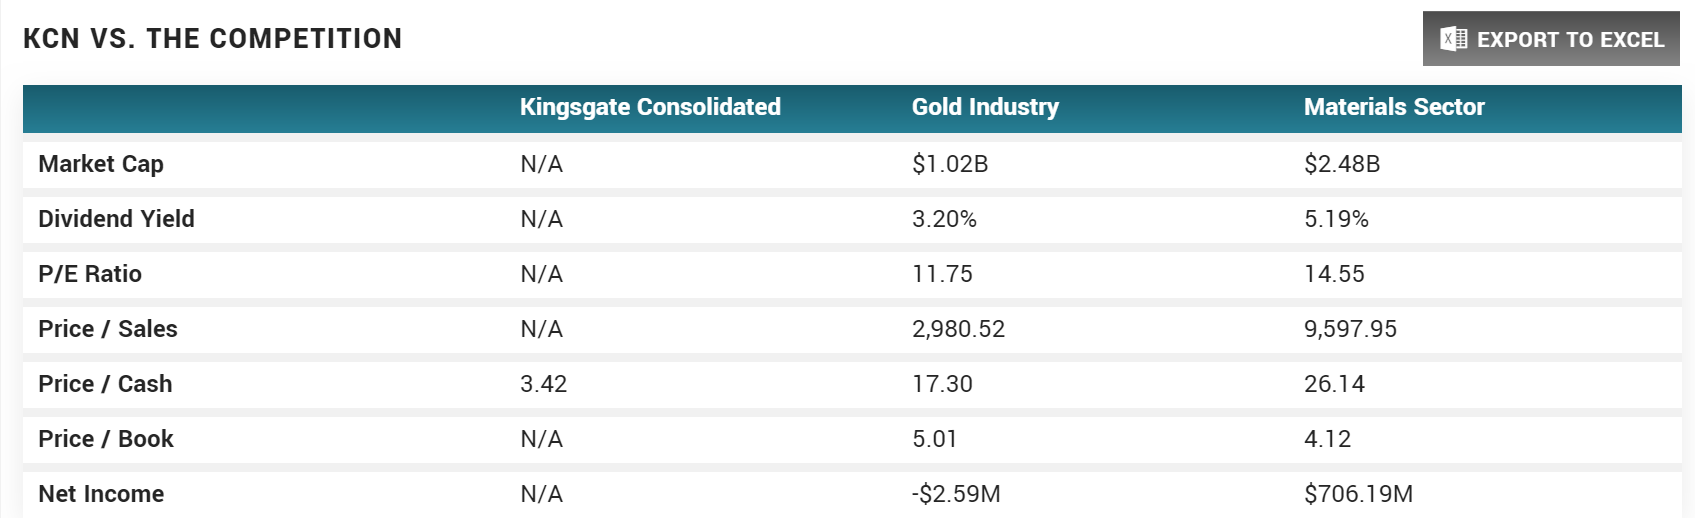This screenshot has width=1695, height=518.
Task: Click the Materials Sector 14.55 P/E value
Action: pos(1334,274)
